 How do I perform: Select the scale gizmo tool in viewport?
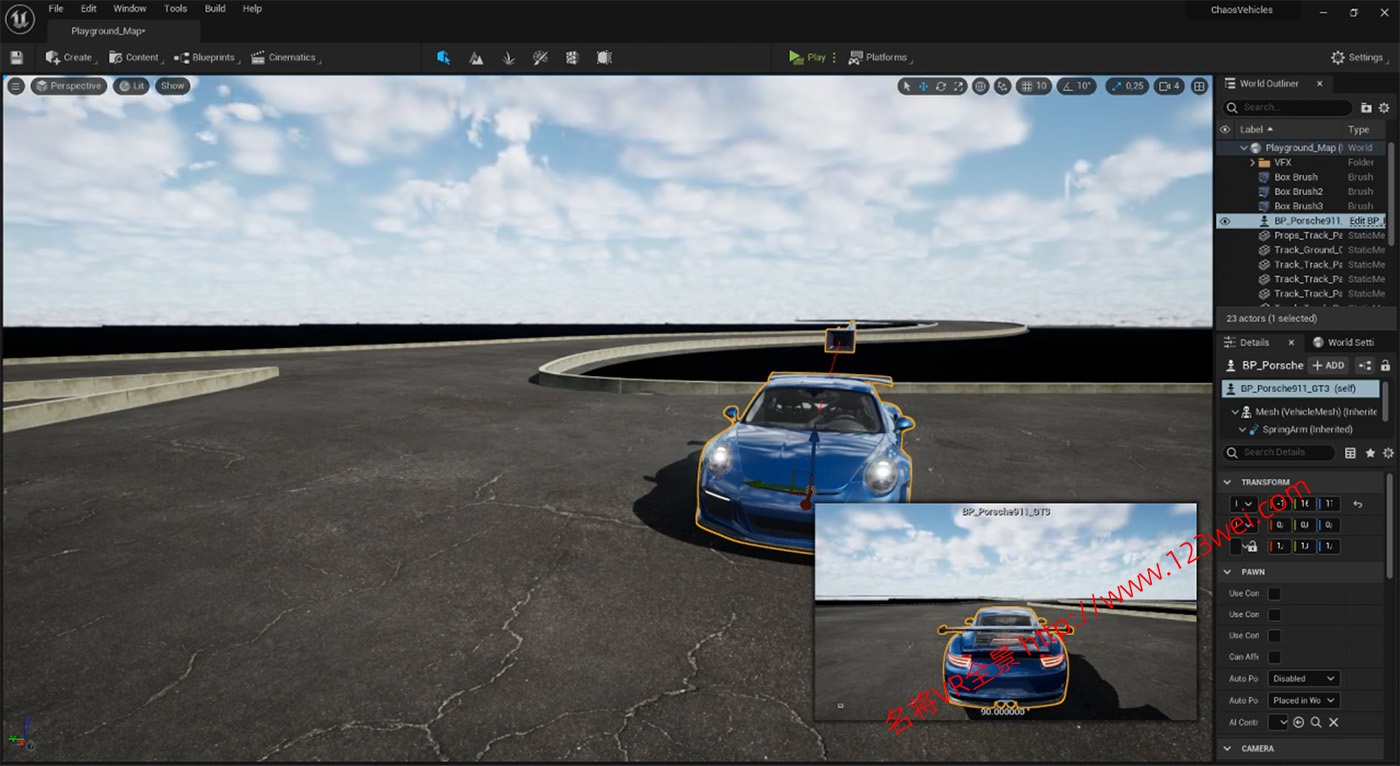tap(959, 86)
